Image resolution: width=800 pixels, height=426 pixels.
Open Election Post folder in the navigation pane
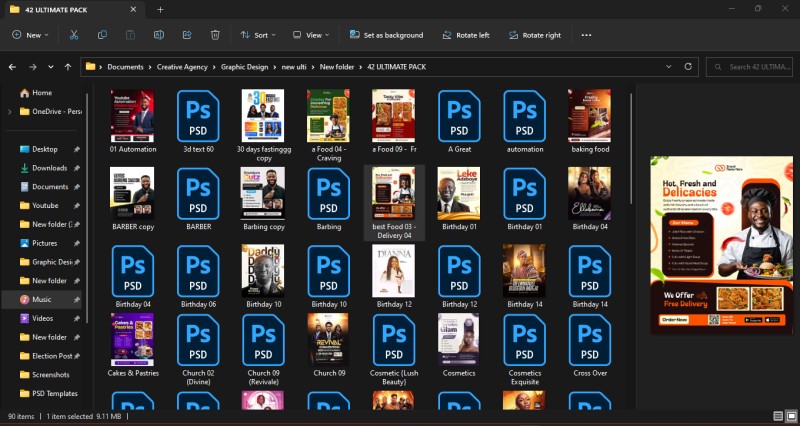pyautogui.click(x=52, y=356)
